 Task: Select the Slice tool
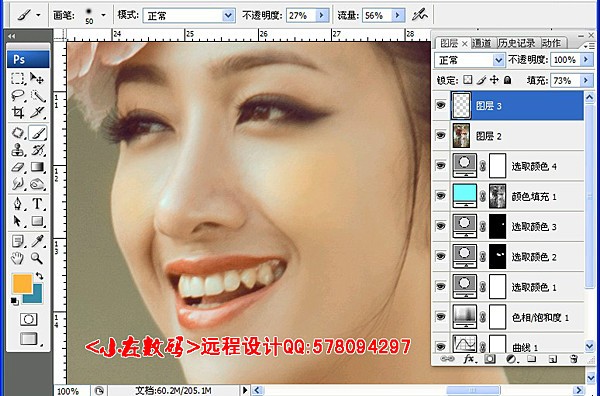[x=37, y=112]
